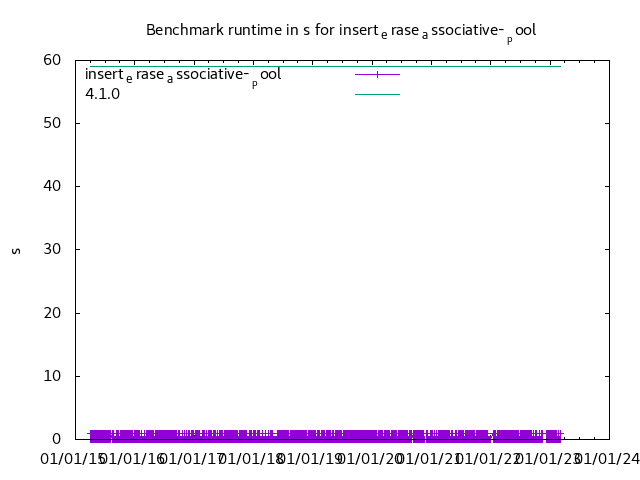Click the 01/01/16 x-axis date label
The width and height of the screenshot is (640, 480).
coord(133,459)
